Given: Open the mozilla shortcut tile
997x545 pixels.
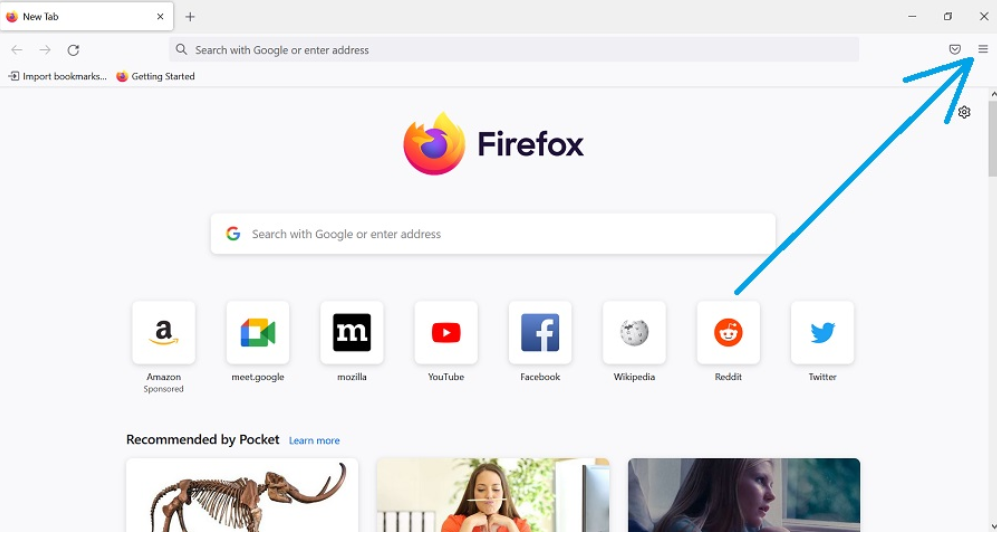Looking at the screenshot, I should click(x=352, y=333).
